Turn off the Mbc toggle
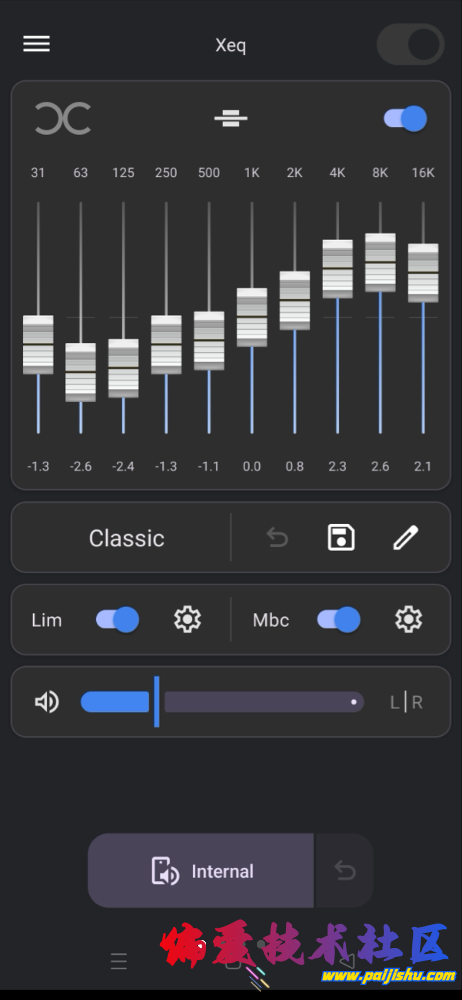 [339, 619]
